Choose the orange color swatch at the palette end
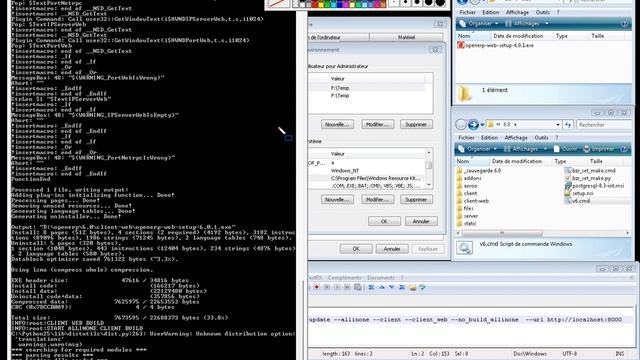 click(383, 4)
